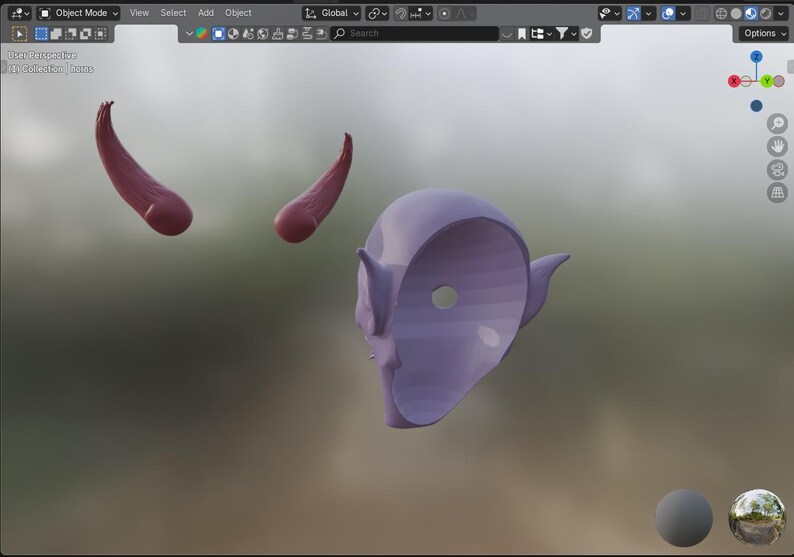
Task: Set selection mode to subtract
Action: tap(70, 33)
